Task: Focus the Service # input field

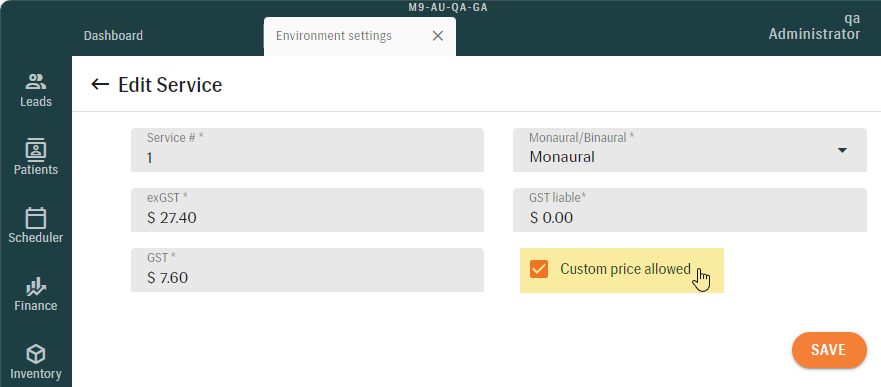Action: (x=307, y=150)
